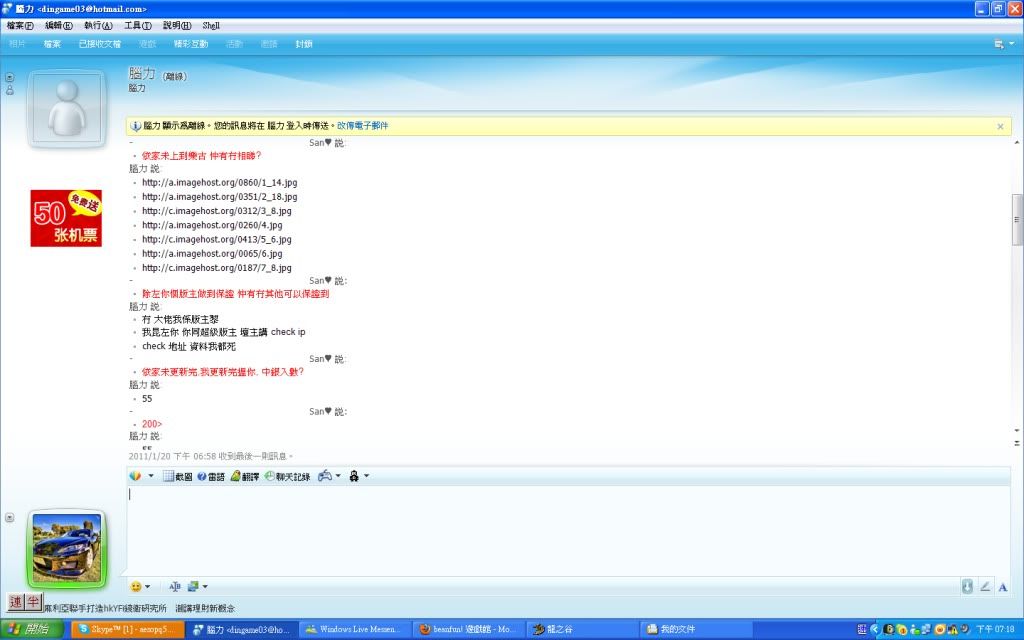Open 聊天記錄 chat history
Viewport: 1024px width, 640px height.
(x=287, y=476)
